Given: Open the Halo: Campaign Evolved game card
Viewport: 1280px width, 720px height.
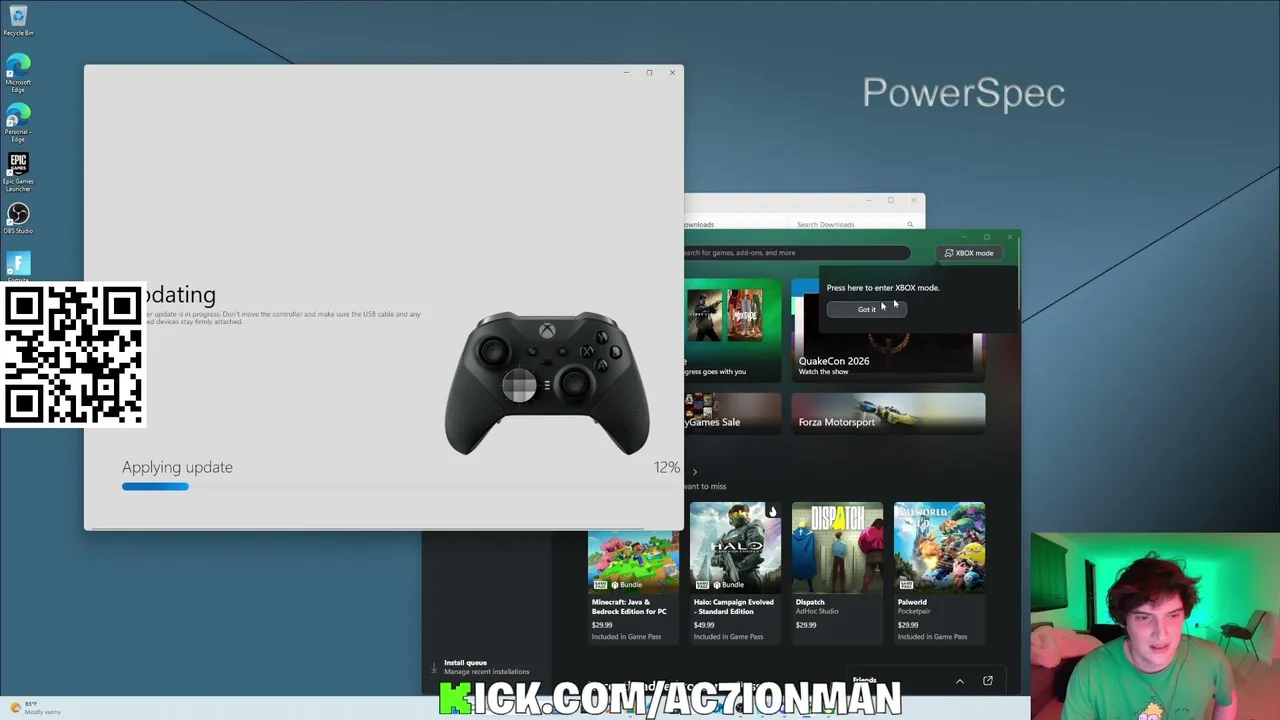Looking at the screenshot, I should [x=735, y=572].
